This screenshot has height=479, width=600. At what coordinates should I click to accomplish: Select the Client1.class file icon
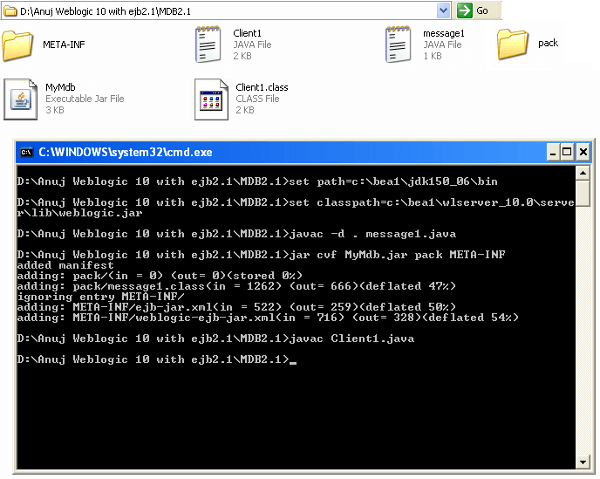[211, 99]
